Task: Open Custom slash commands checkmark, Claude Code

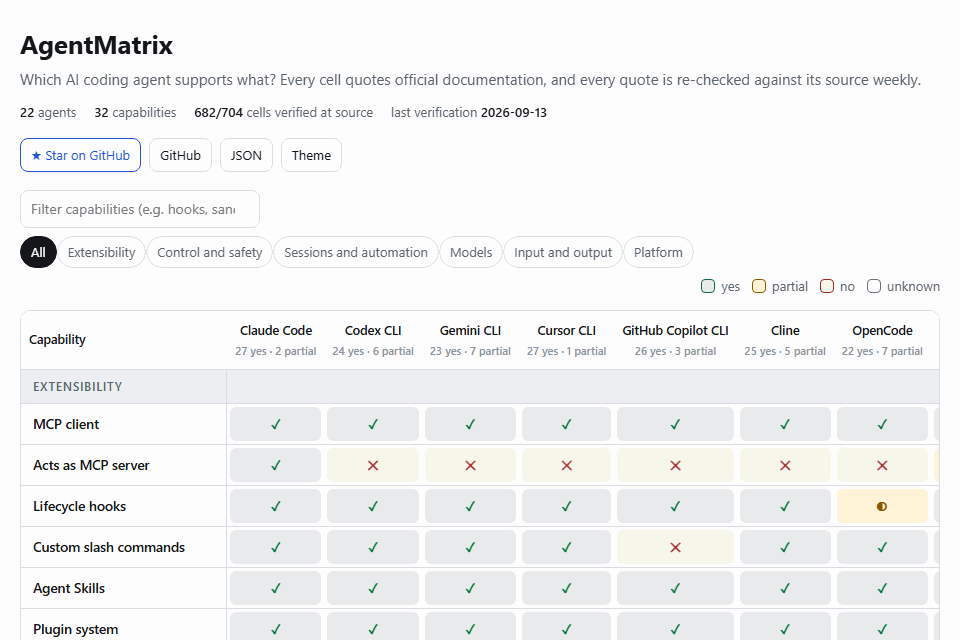Action: [x=276, y=547]
